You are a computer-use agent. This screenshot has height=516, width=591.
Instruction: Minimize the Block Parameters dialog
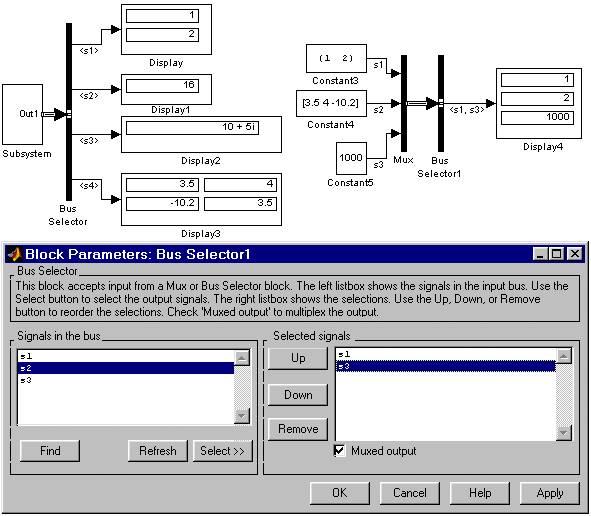[540, 254]
